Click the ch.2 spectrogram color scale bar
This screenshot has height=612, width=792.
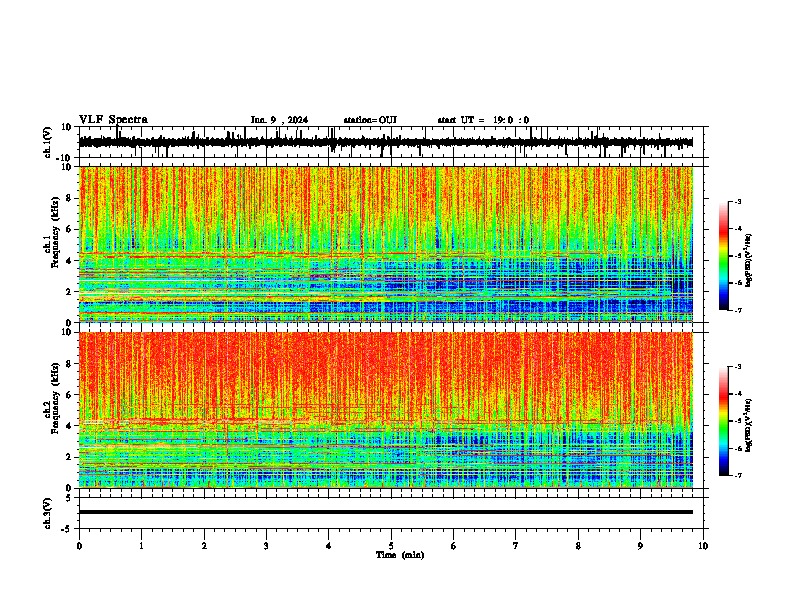pyautogui.click(x=724, y=421)
